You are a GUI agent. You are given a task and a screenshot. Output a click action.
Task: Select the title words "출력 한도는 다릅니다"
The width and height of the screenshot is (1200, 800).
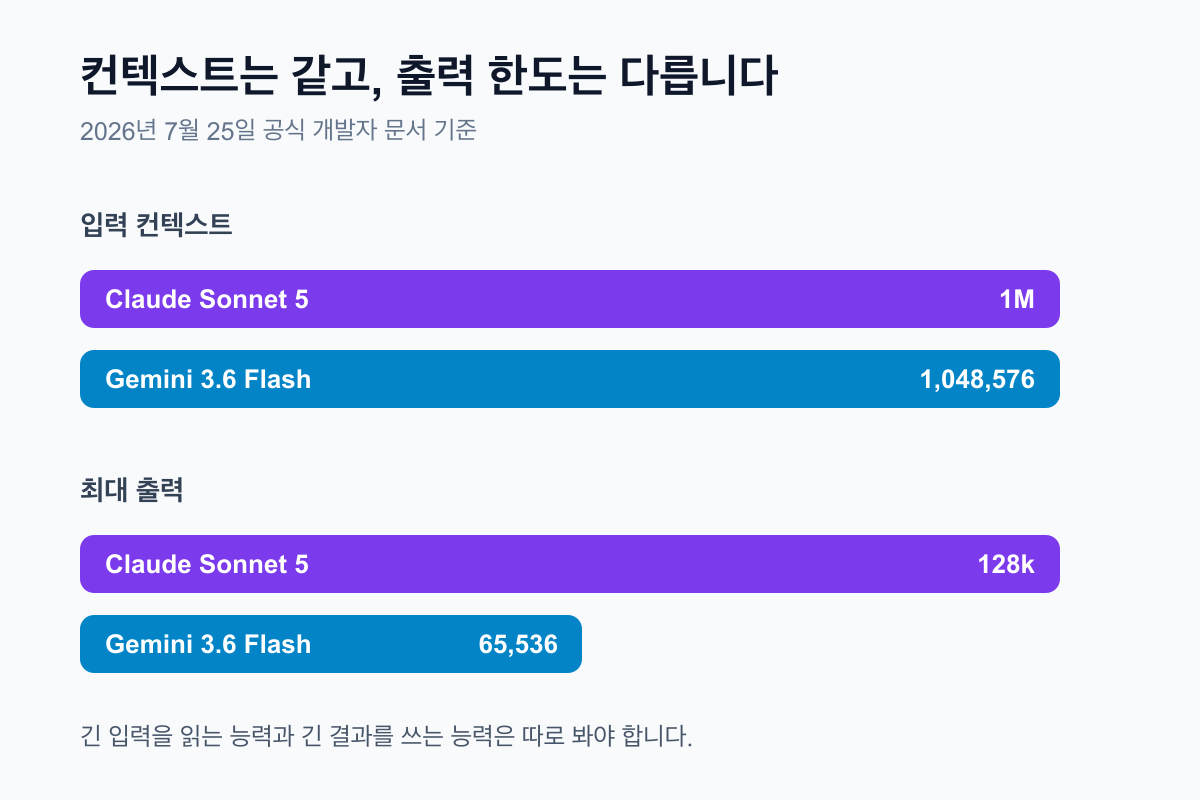coord(586,77)
